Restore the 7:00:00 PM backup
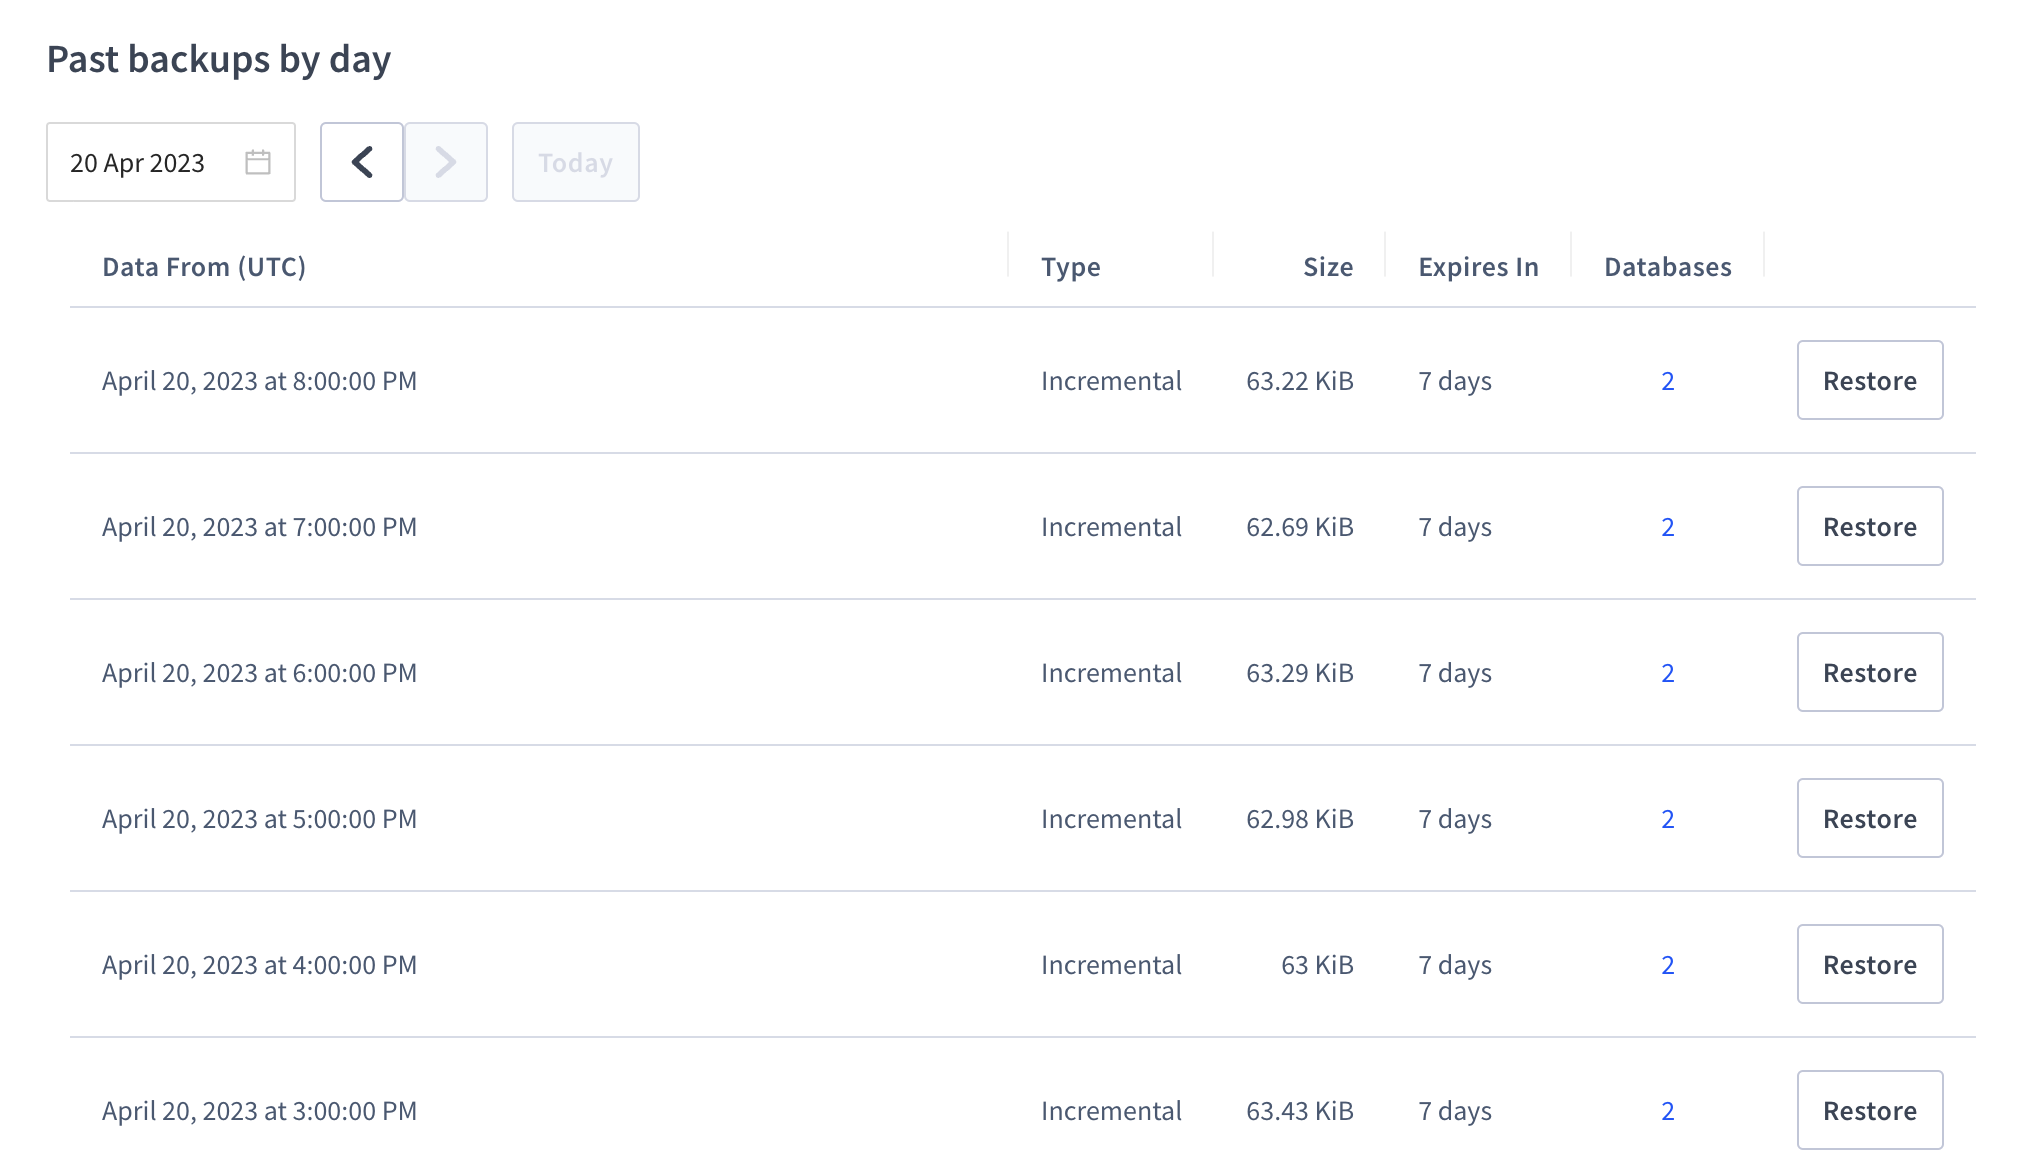This screenshot has height=1172, width=2024. pos(1870,526)
